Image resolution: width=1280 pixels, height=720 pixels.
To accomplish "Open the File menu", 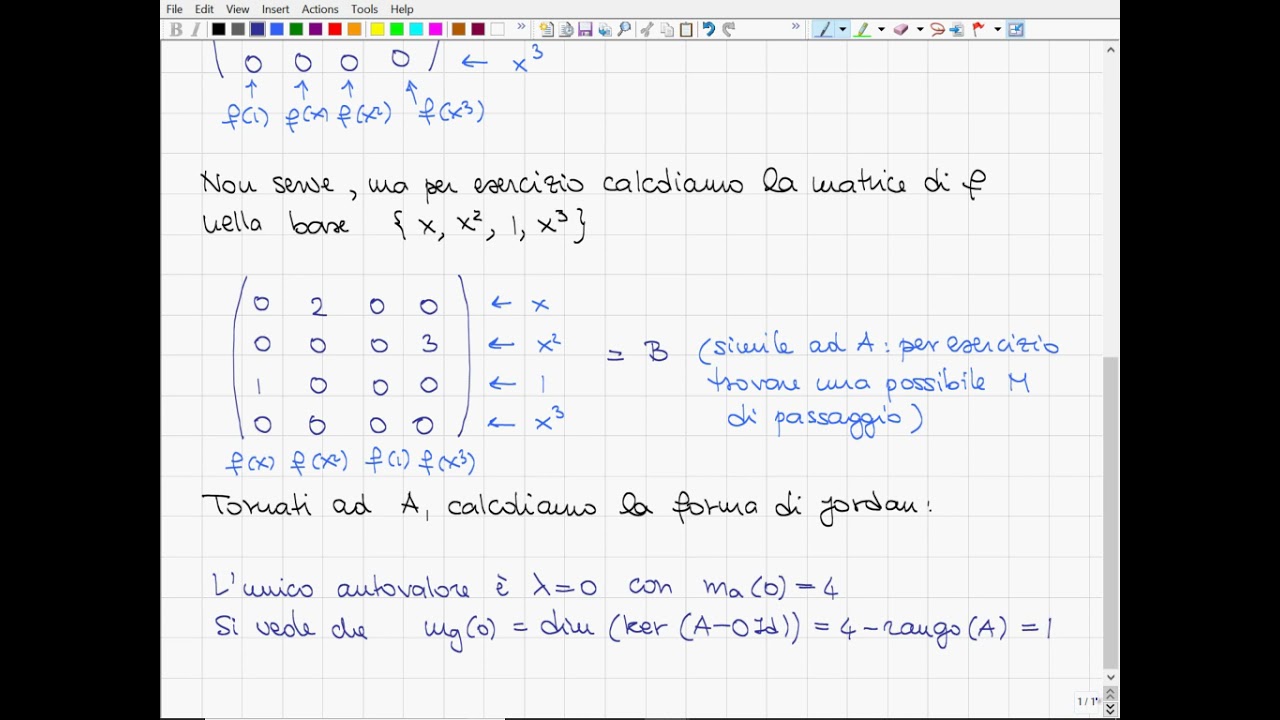I will tap(174, 9).
